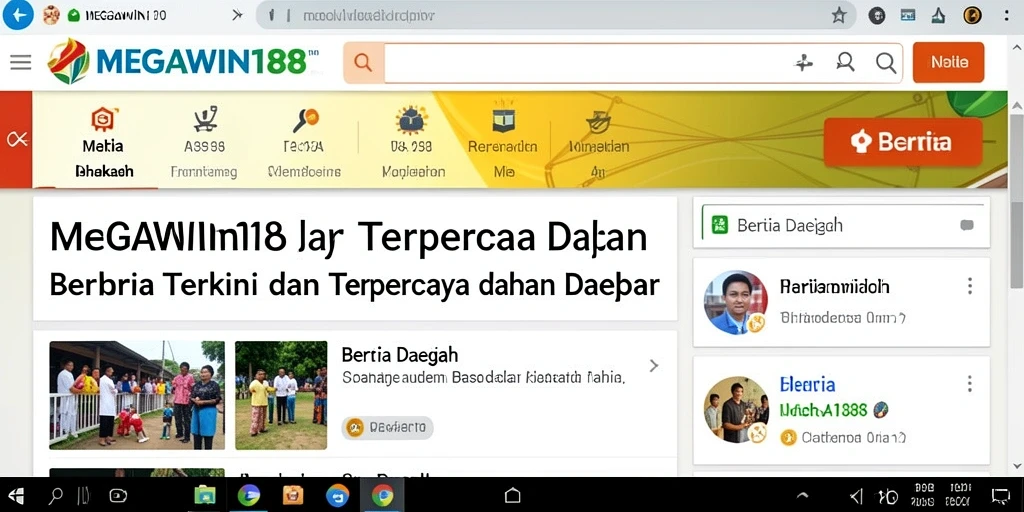Click the red Bertia button in the banner
The height and width of the screenshot is (512, 1024).
pyautogui.click(x=903, y=142)
